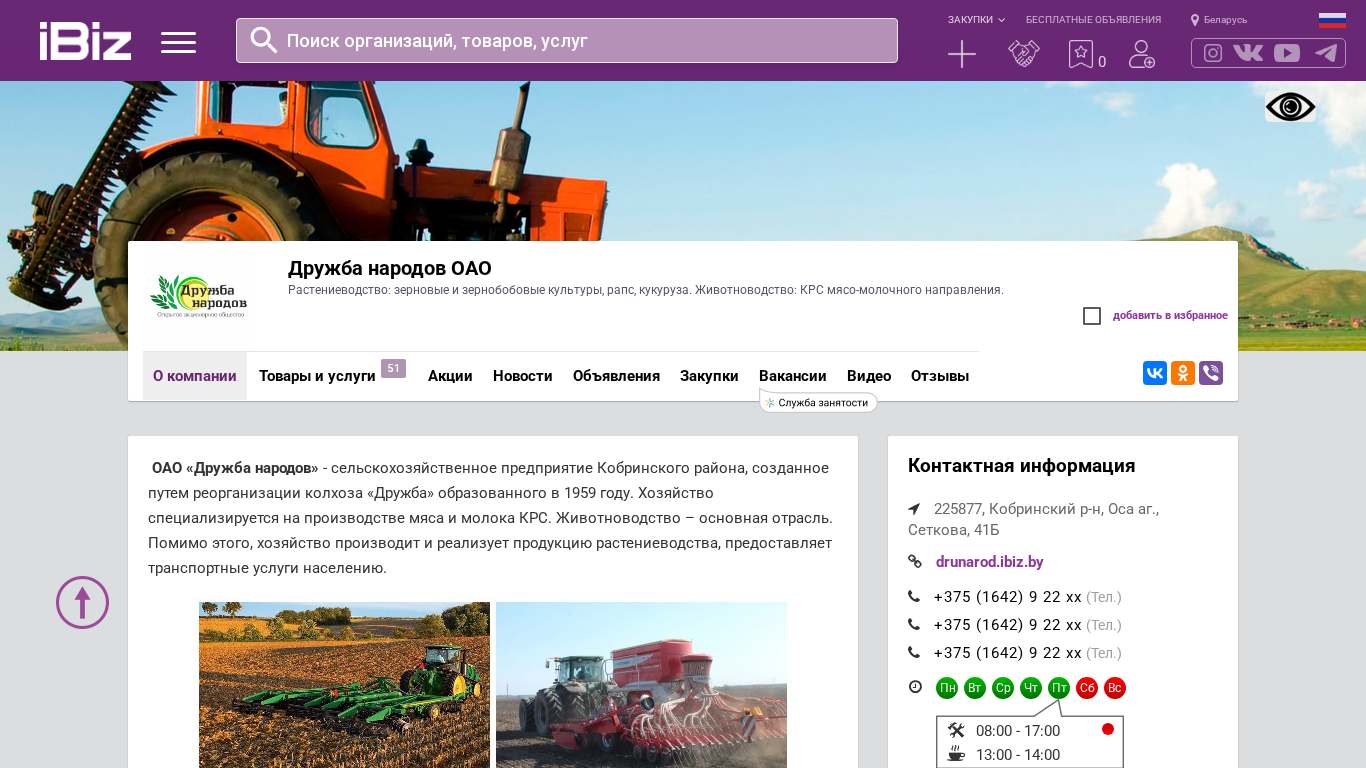This screenshot has width=1366, height=768.
Task: Select Monday (Пн) working day
Action: coord(947,688)
